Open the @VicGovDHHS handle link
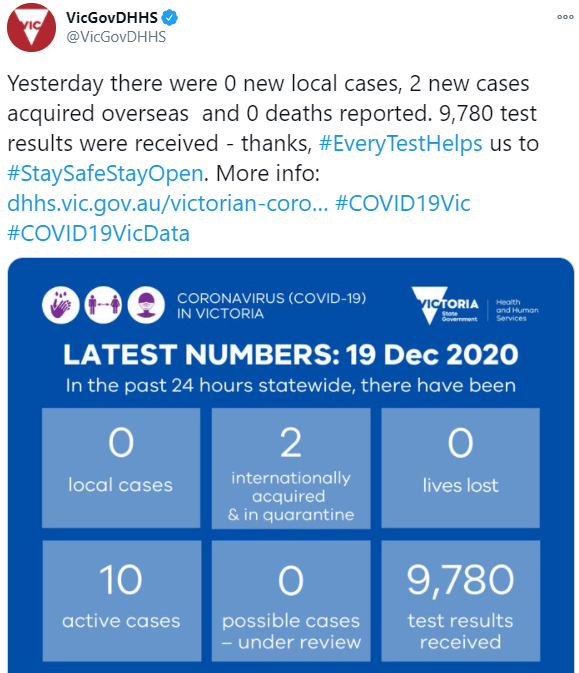 pos(116,37)
